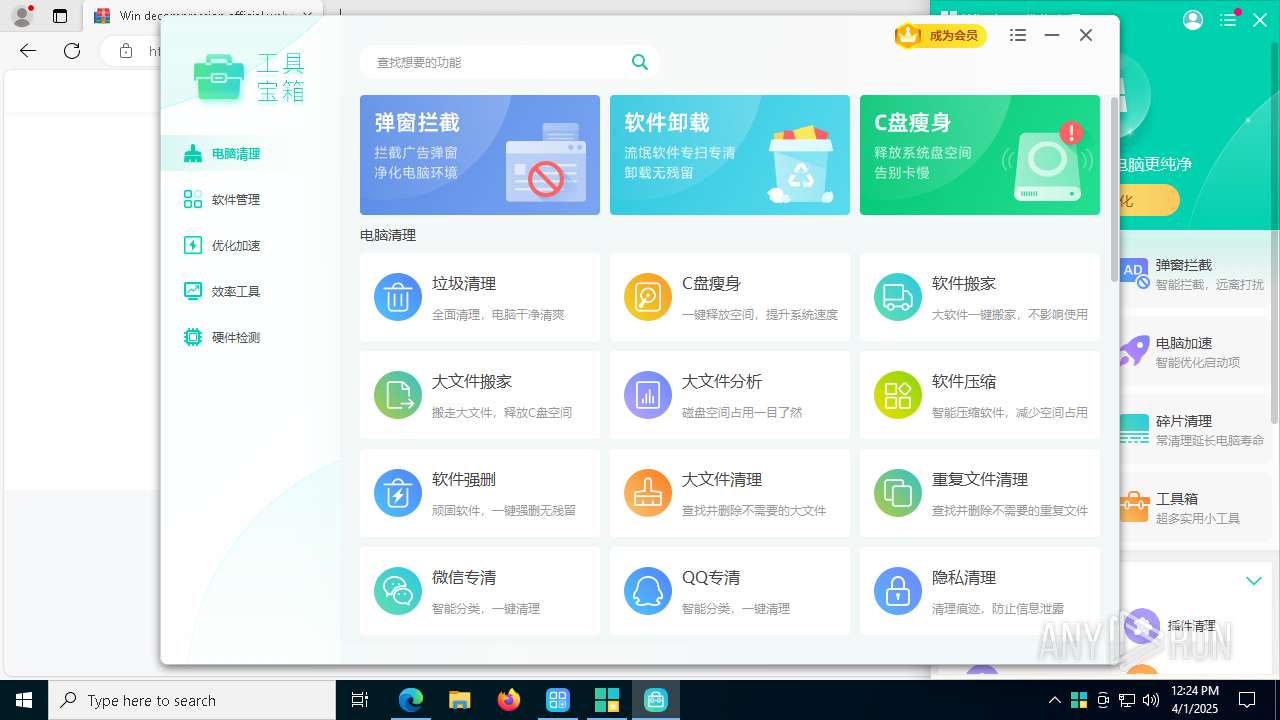Open File Explorer from the taskbar
Image resolution: width=1280 pixels, height=720 pixels.
click(459, 700)
